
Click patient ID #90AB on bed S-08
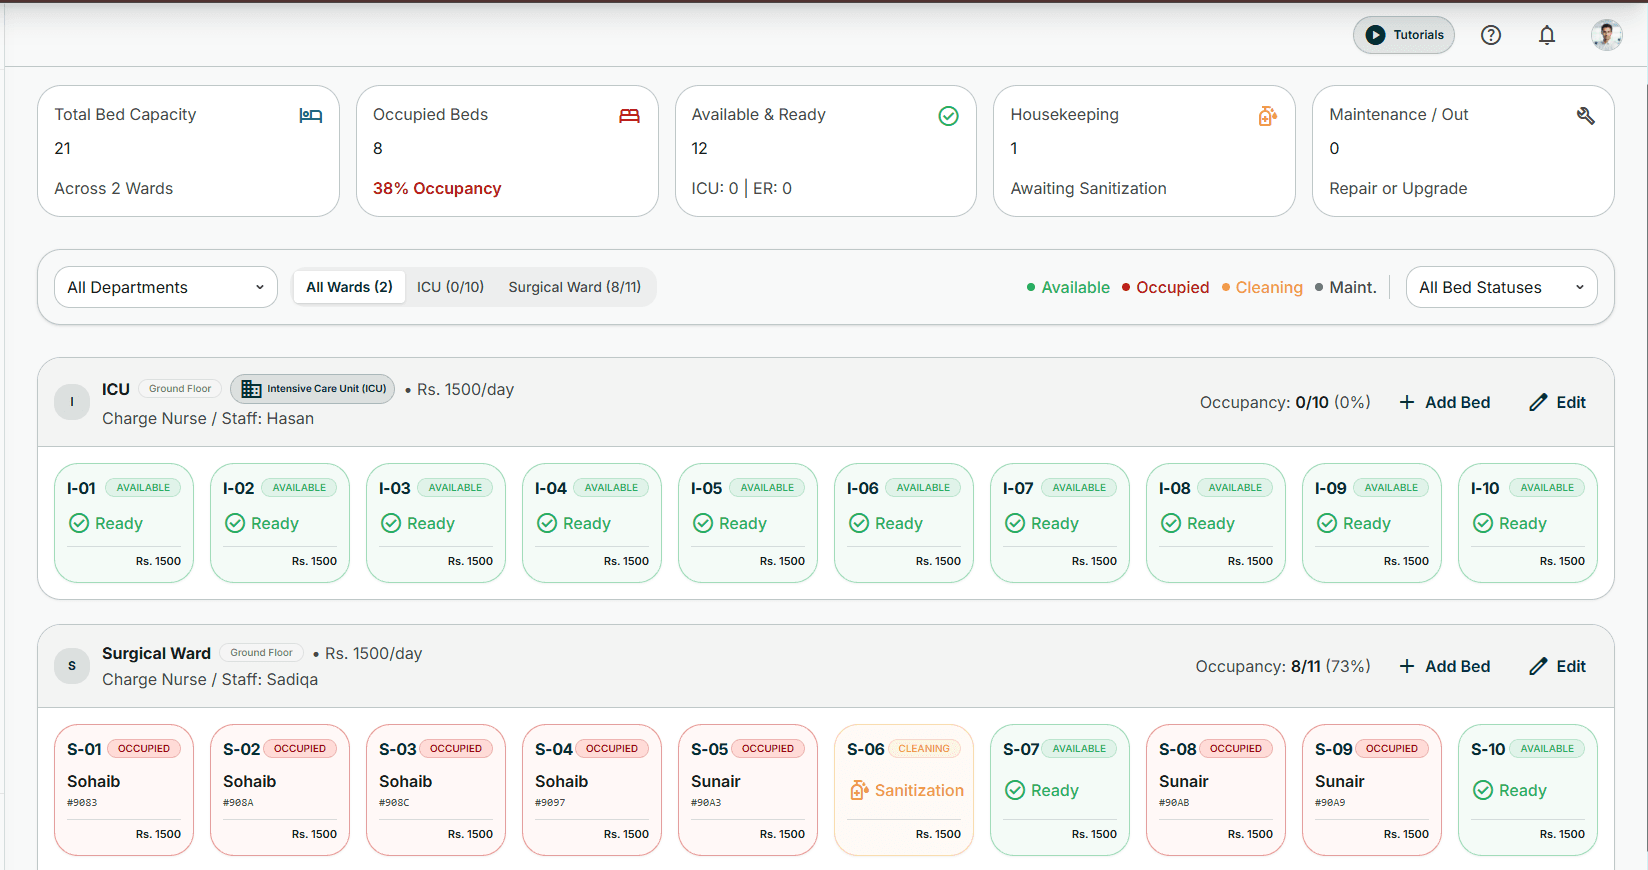(1174, 803)
